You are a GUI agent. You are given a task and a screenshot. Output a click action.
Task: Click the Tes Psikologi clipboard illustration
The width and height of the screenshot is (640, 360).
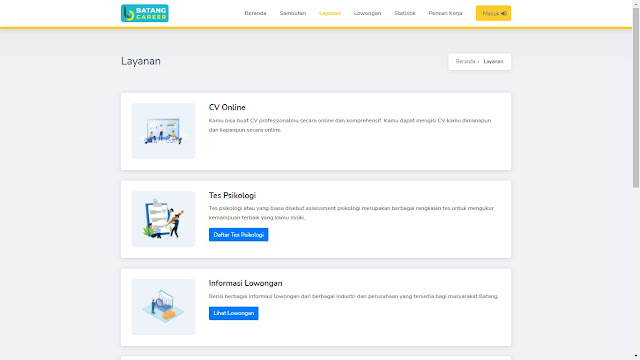pyautogui.click(x=163, y=219)
